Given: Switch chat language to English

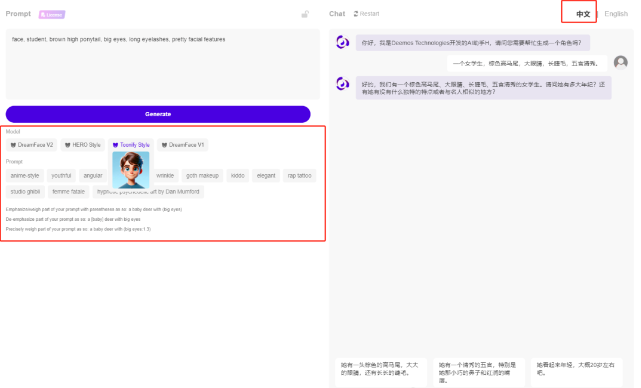Looking at the screenshot, I should 616,14.
